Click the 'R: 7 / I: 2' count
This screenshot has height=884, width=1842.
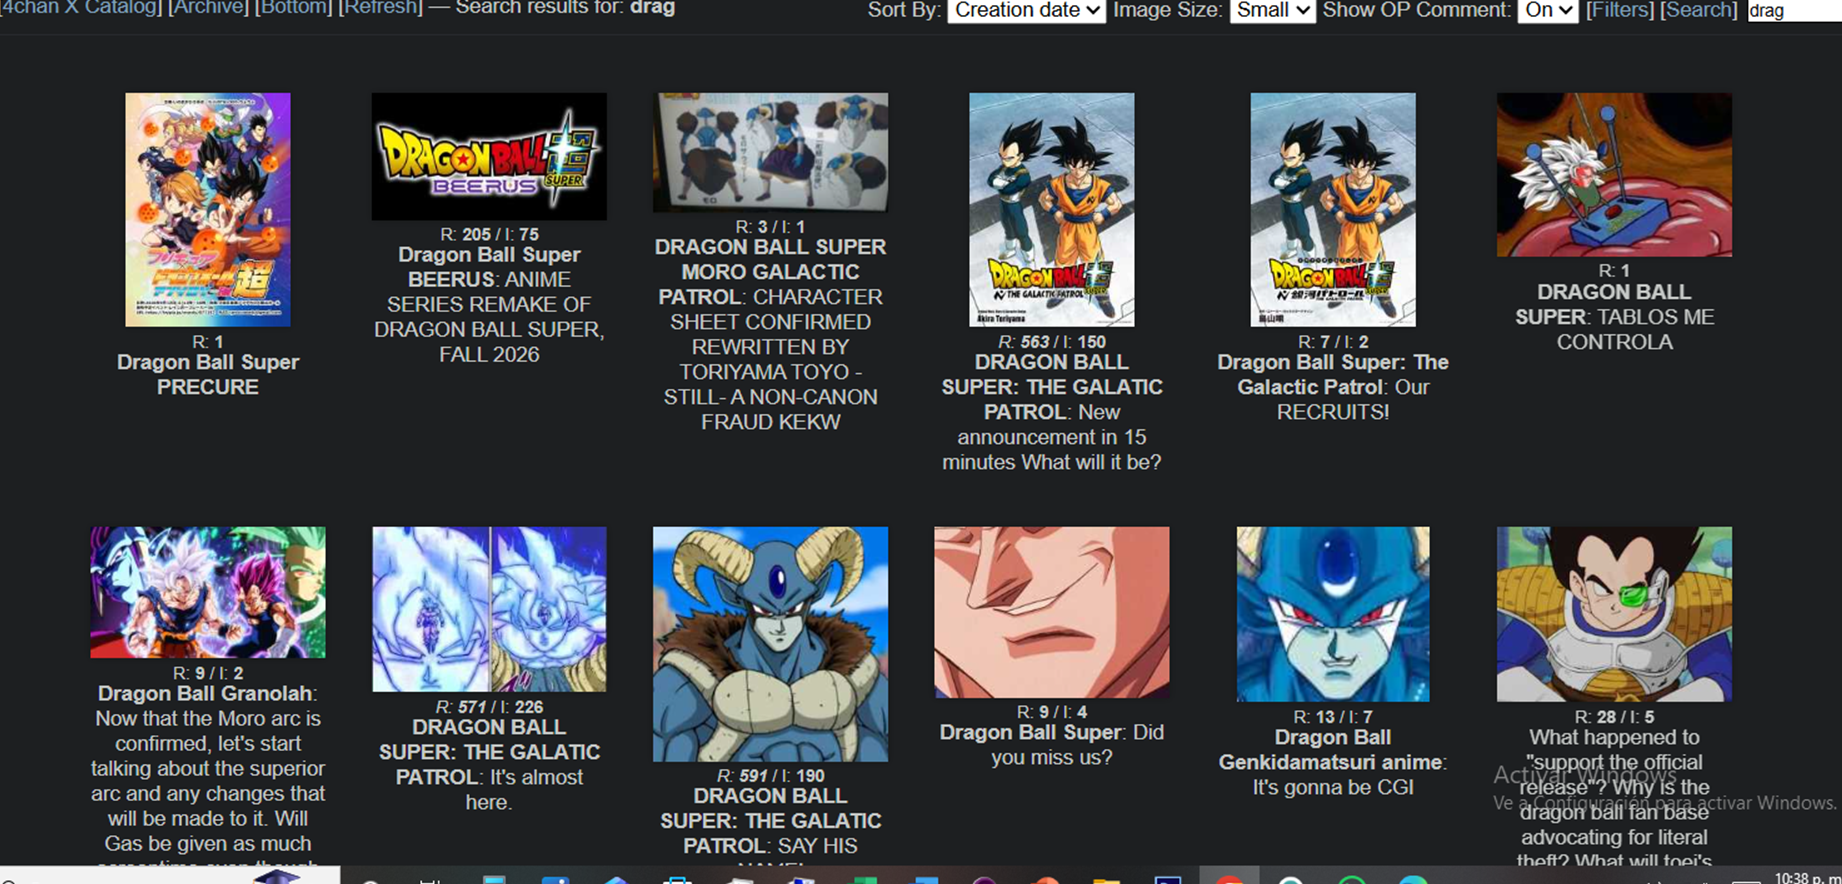point(1333,342)
